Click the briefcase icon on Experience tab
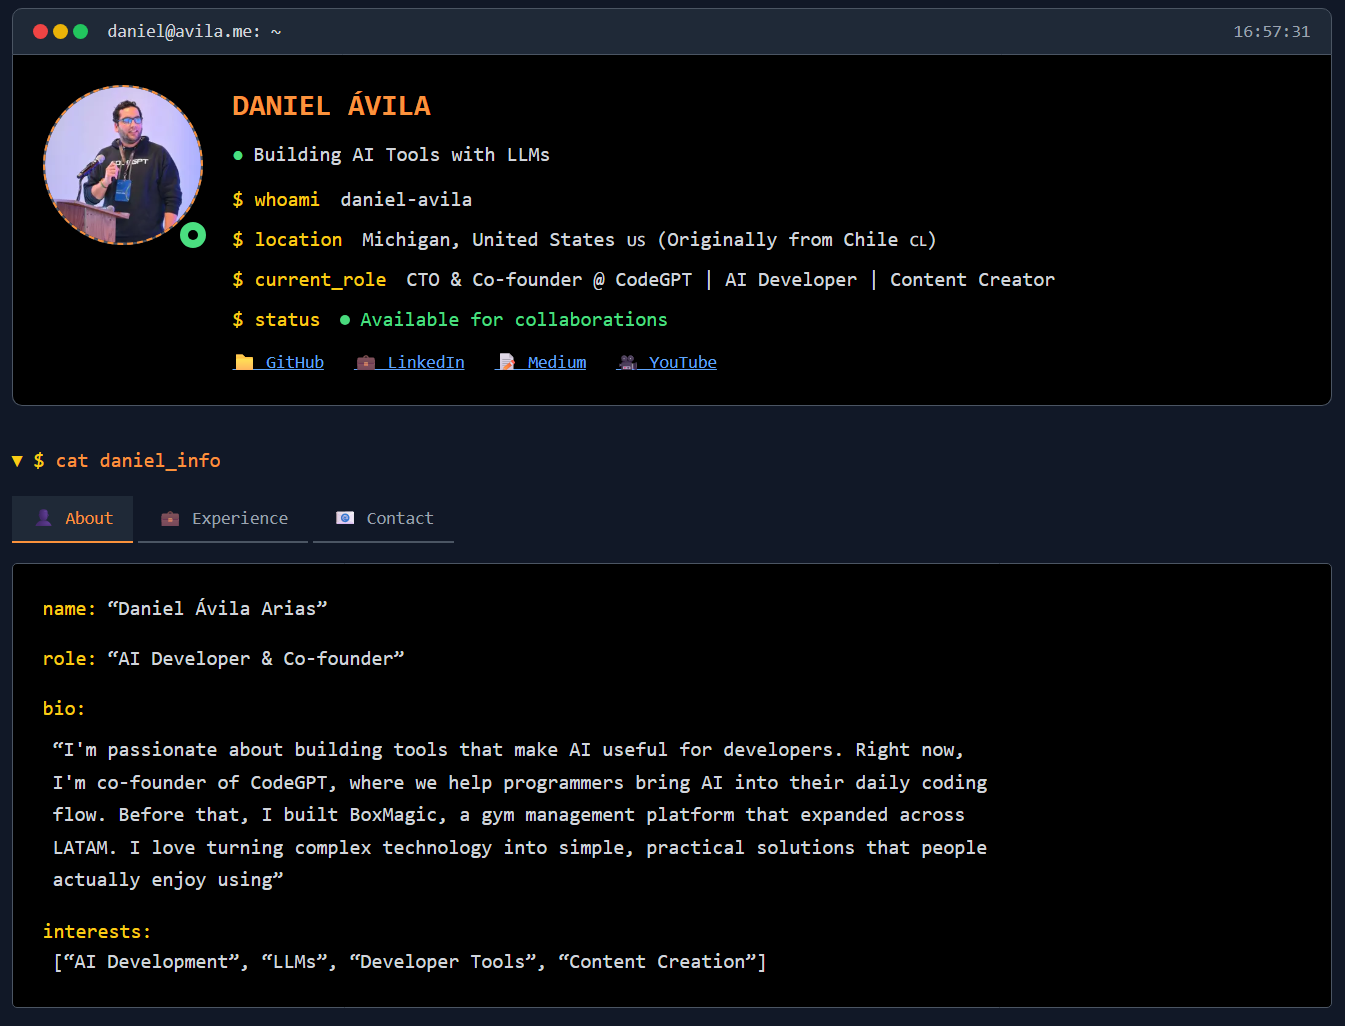1345x1026 pixels. click(x=170, y=518)
